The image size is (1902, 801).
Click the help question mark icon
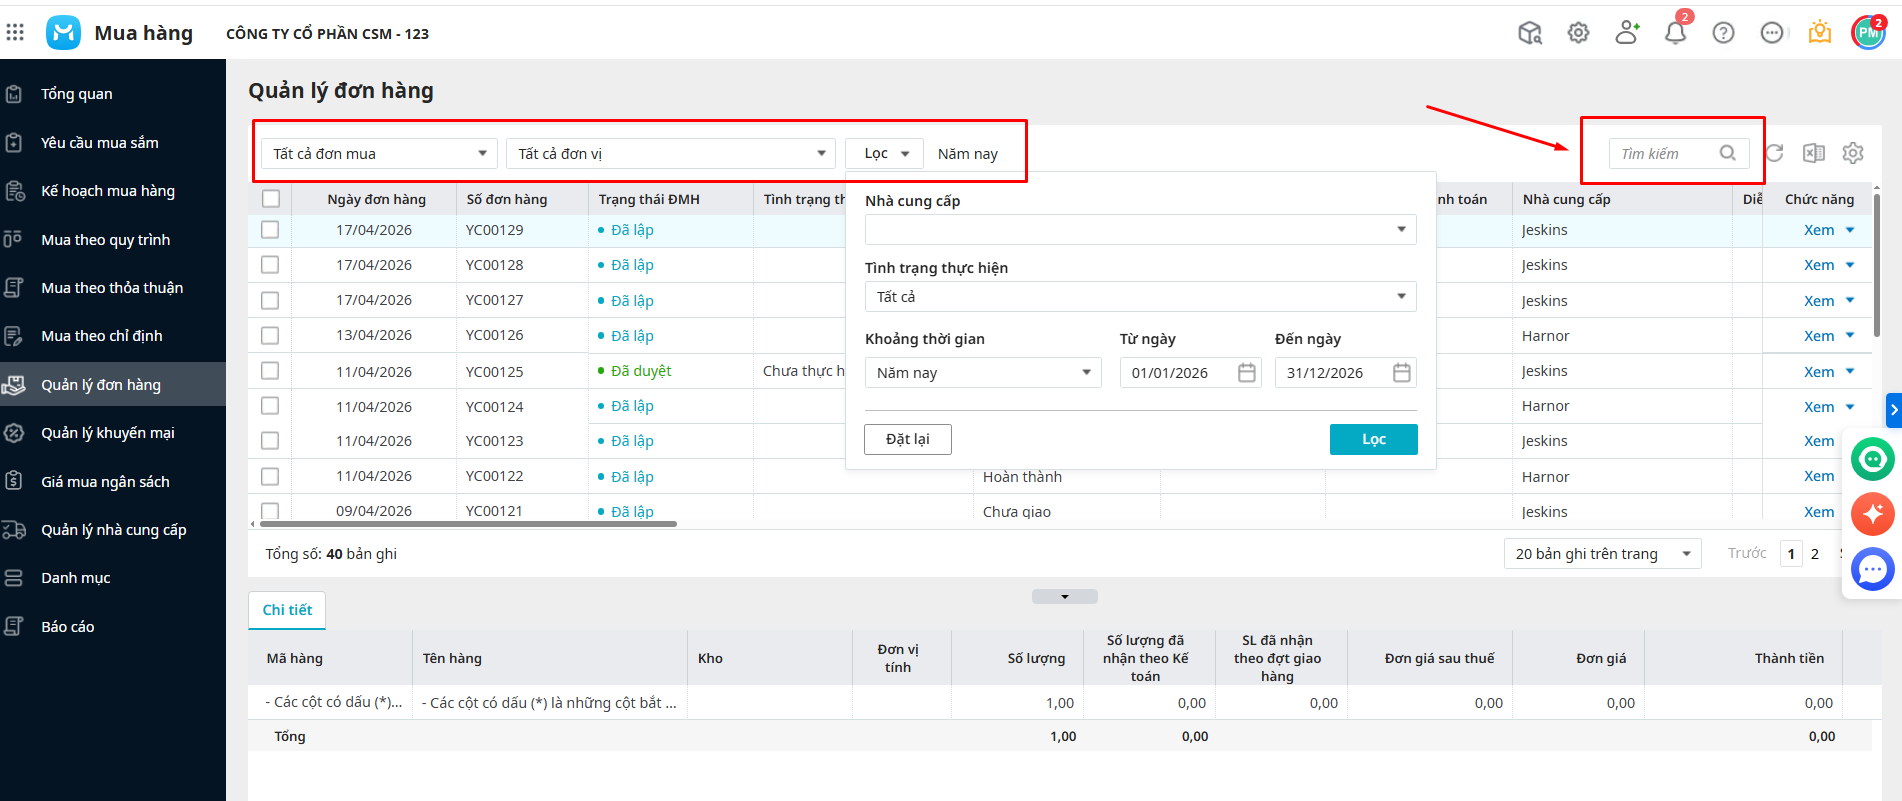(x=1723, y=33)
